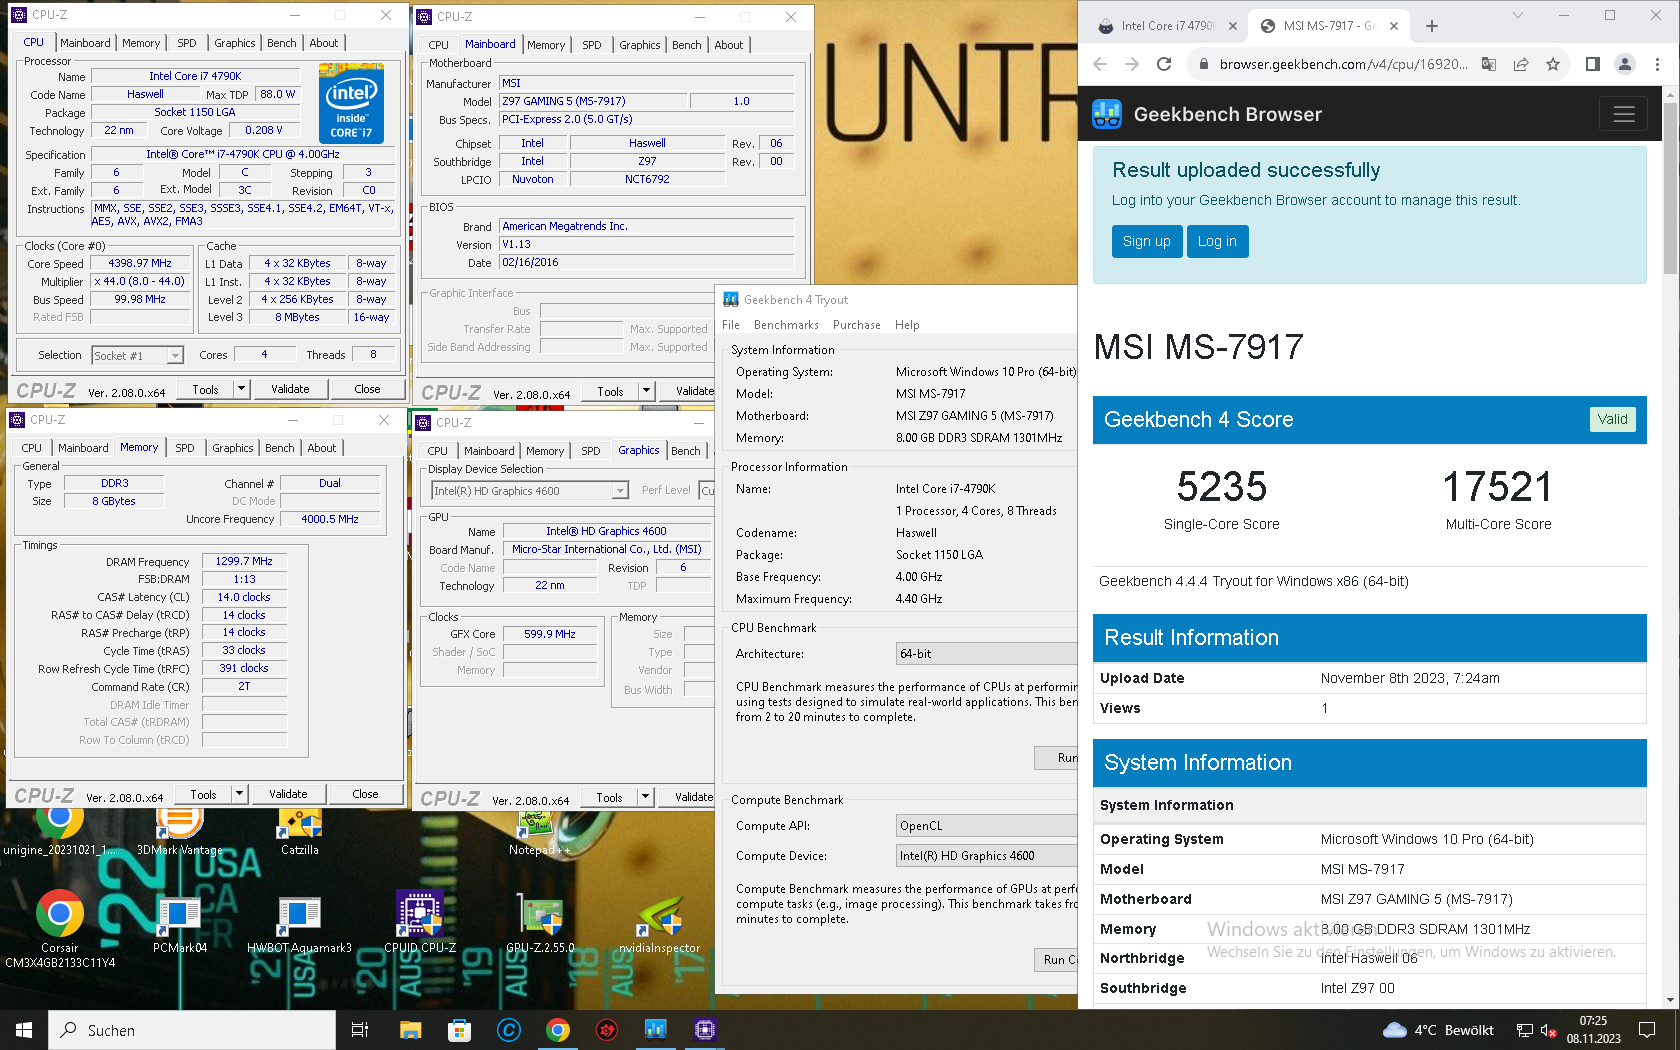This screenshot has width=1680, height=1050.
Task: Expand Tools dropdown arrow in CPU-Z CPU window
Action: pos(241,389)
